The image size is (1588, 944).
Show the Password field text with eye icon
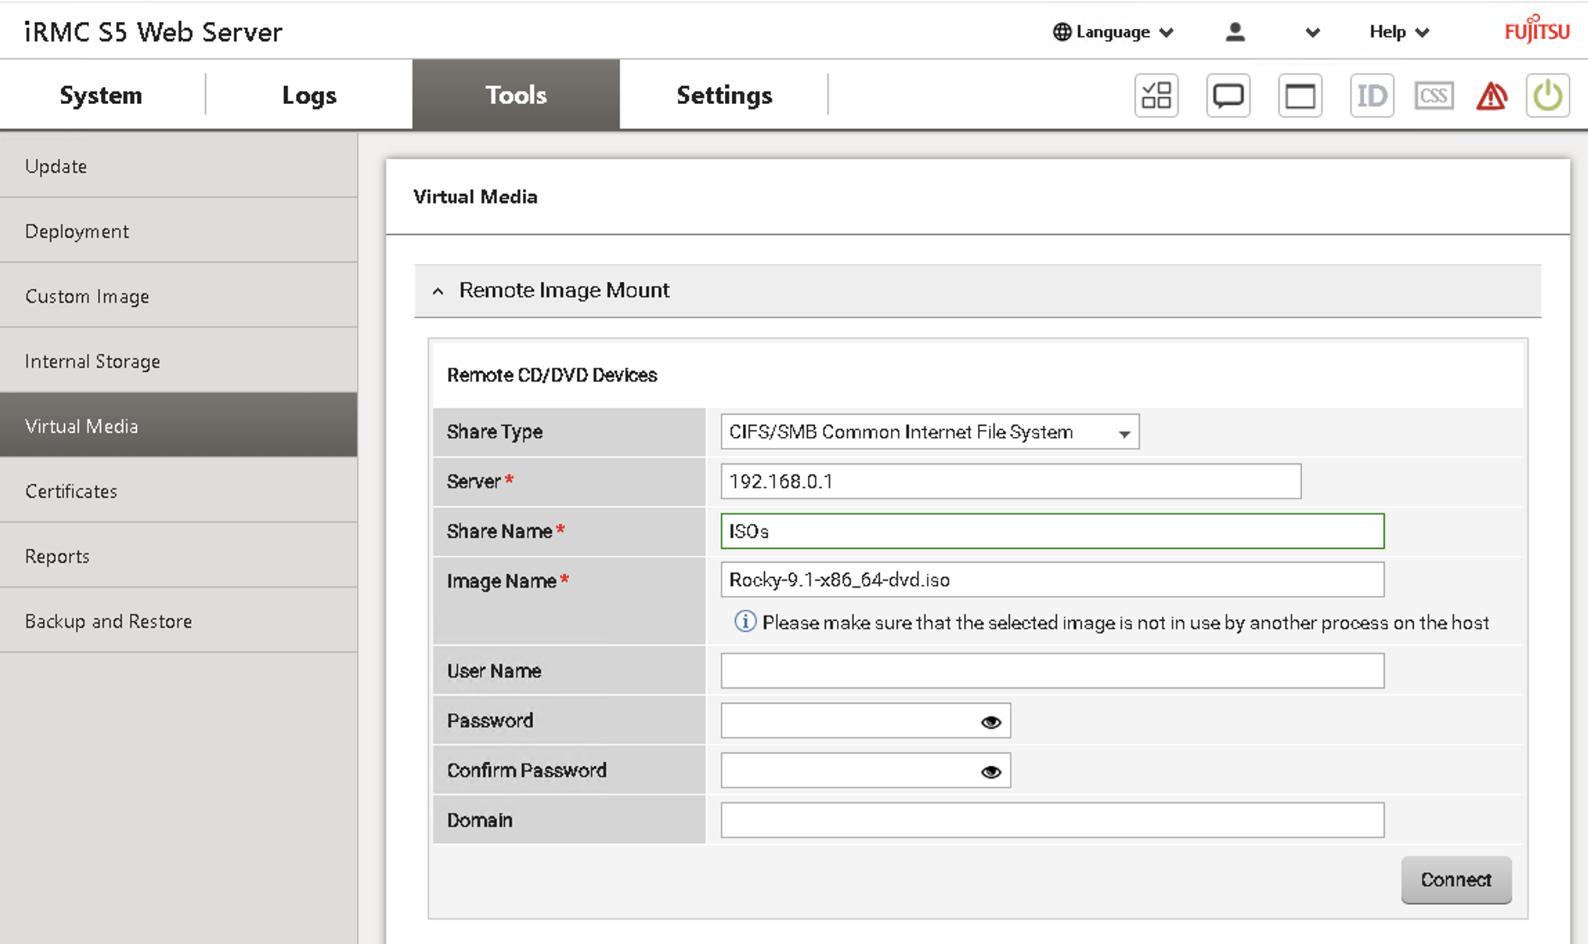pos(991,722)
